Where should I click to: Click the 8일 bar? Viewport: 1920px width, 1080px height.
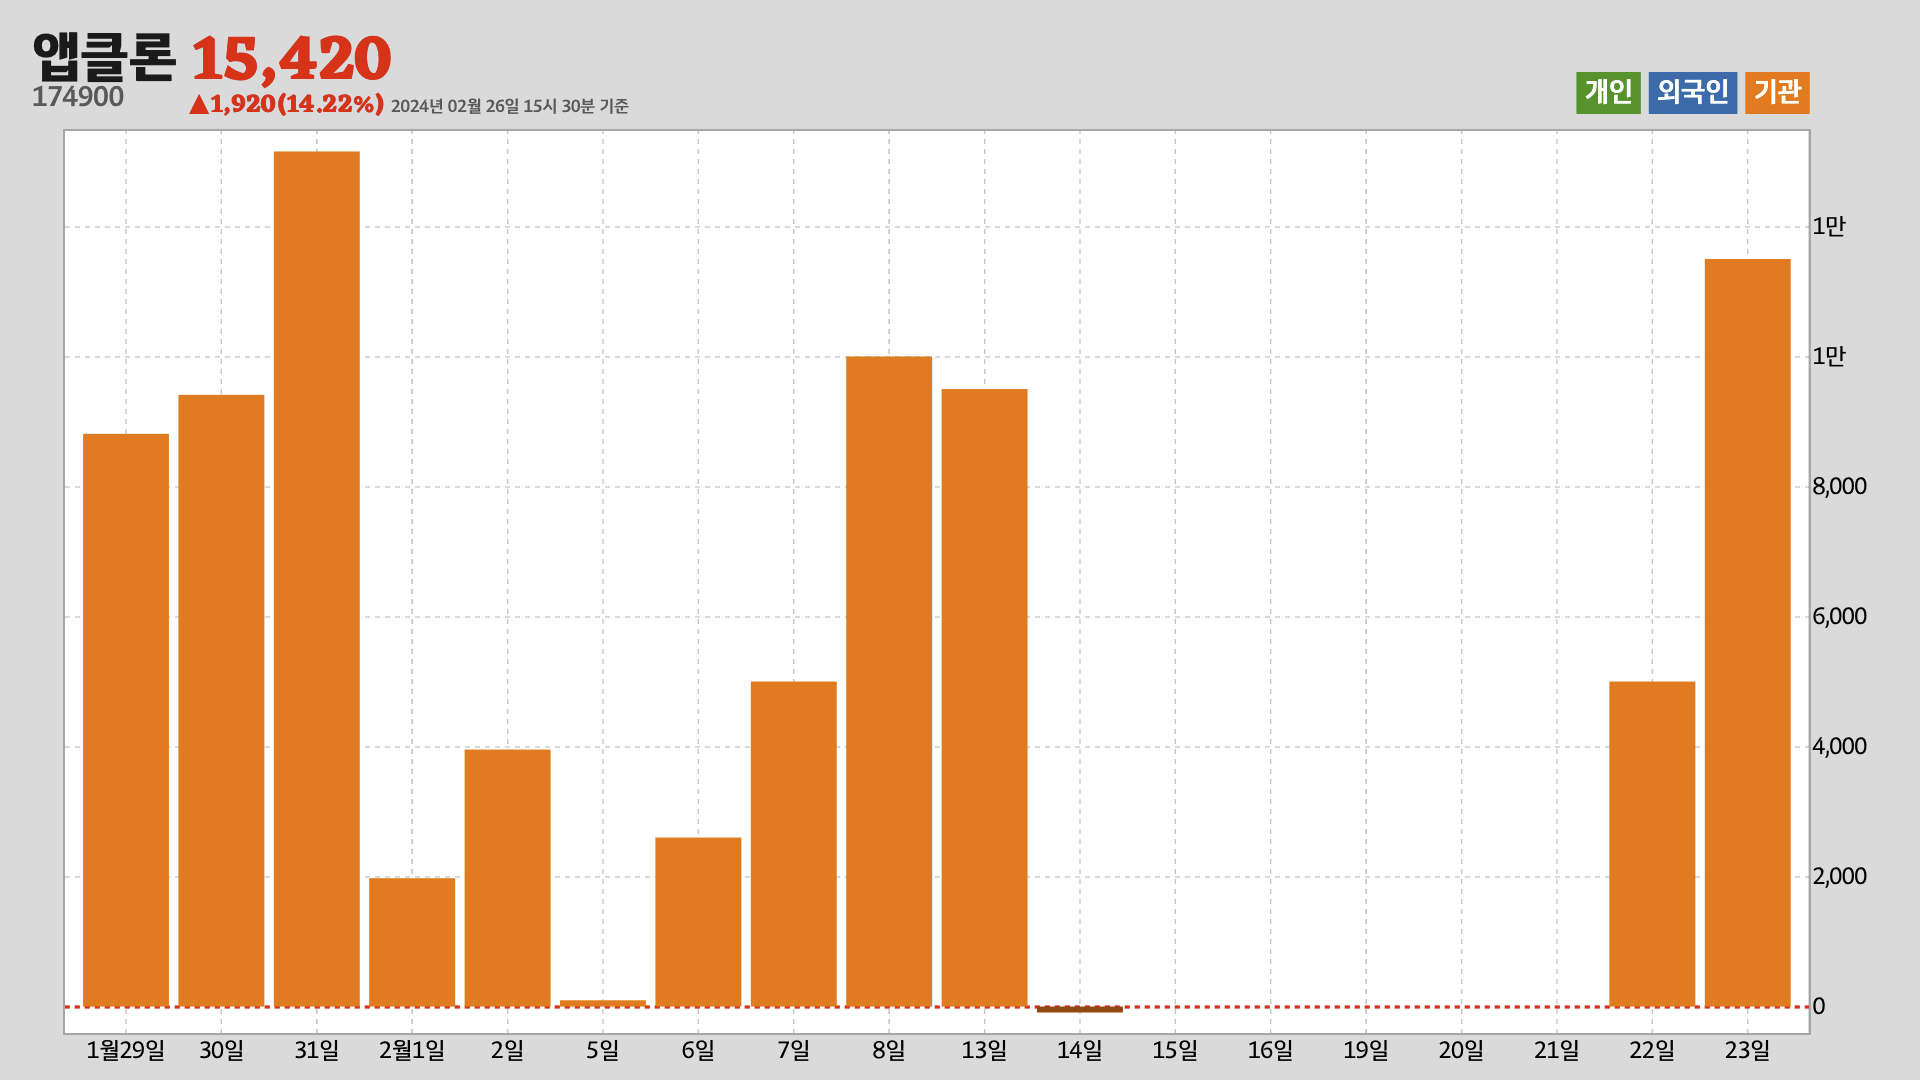889,682
